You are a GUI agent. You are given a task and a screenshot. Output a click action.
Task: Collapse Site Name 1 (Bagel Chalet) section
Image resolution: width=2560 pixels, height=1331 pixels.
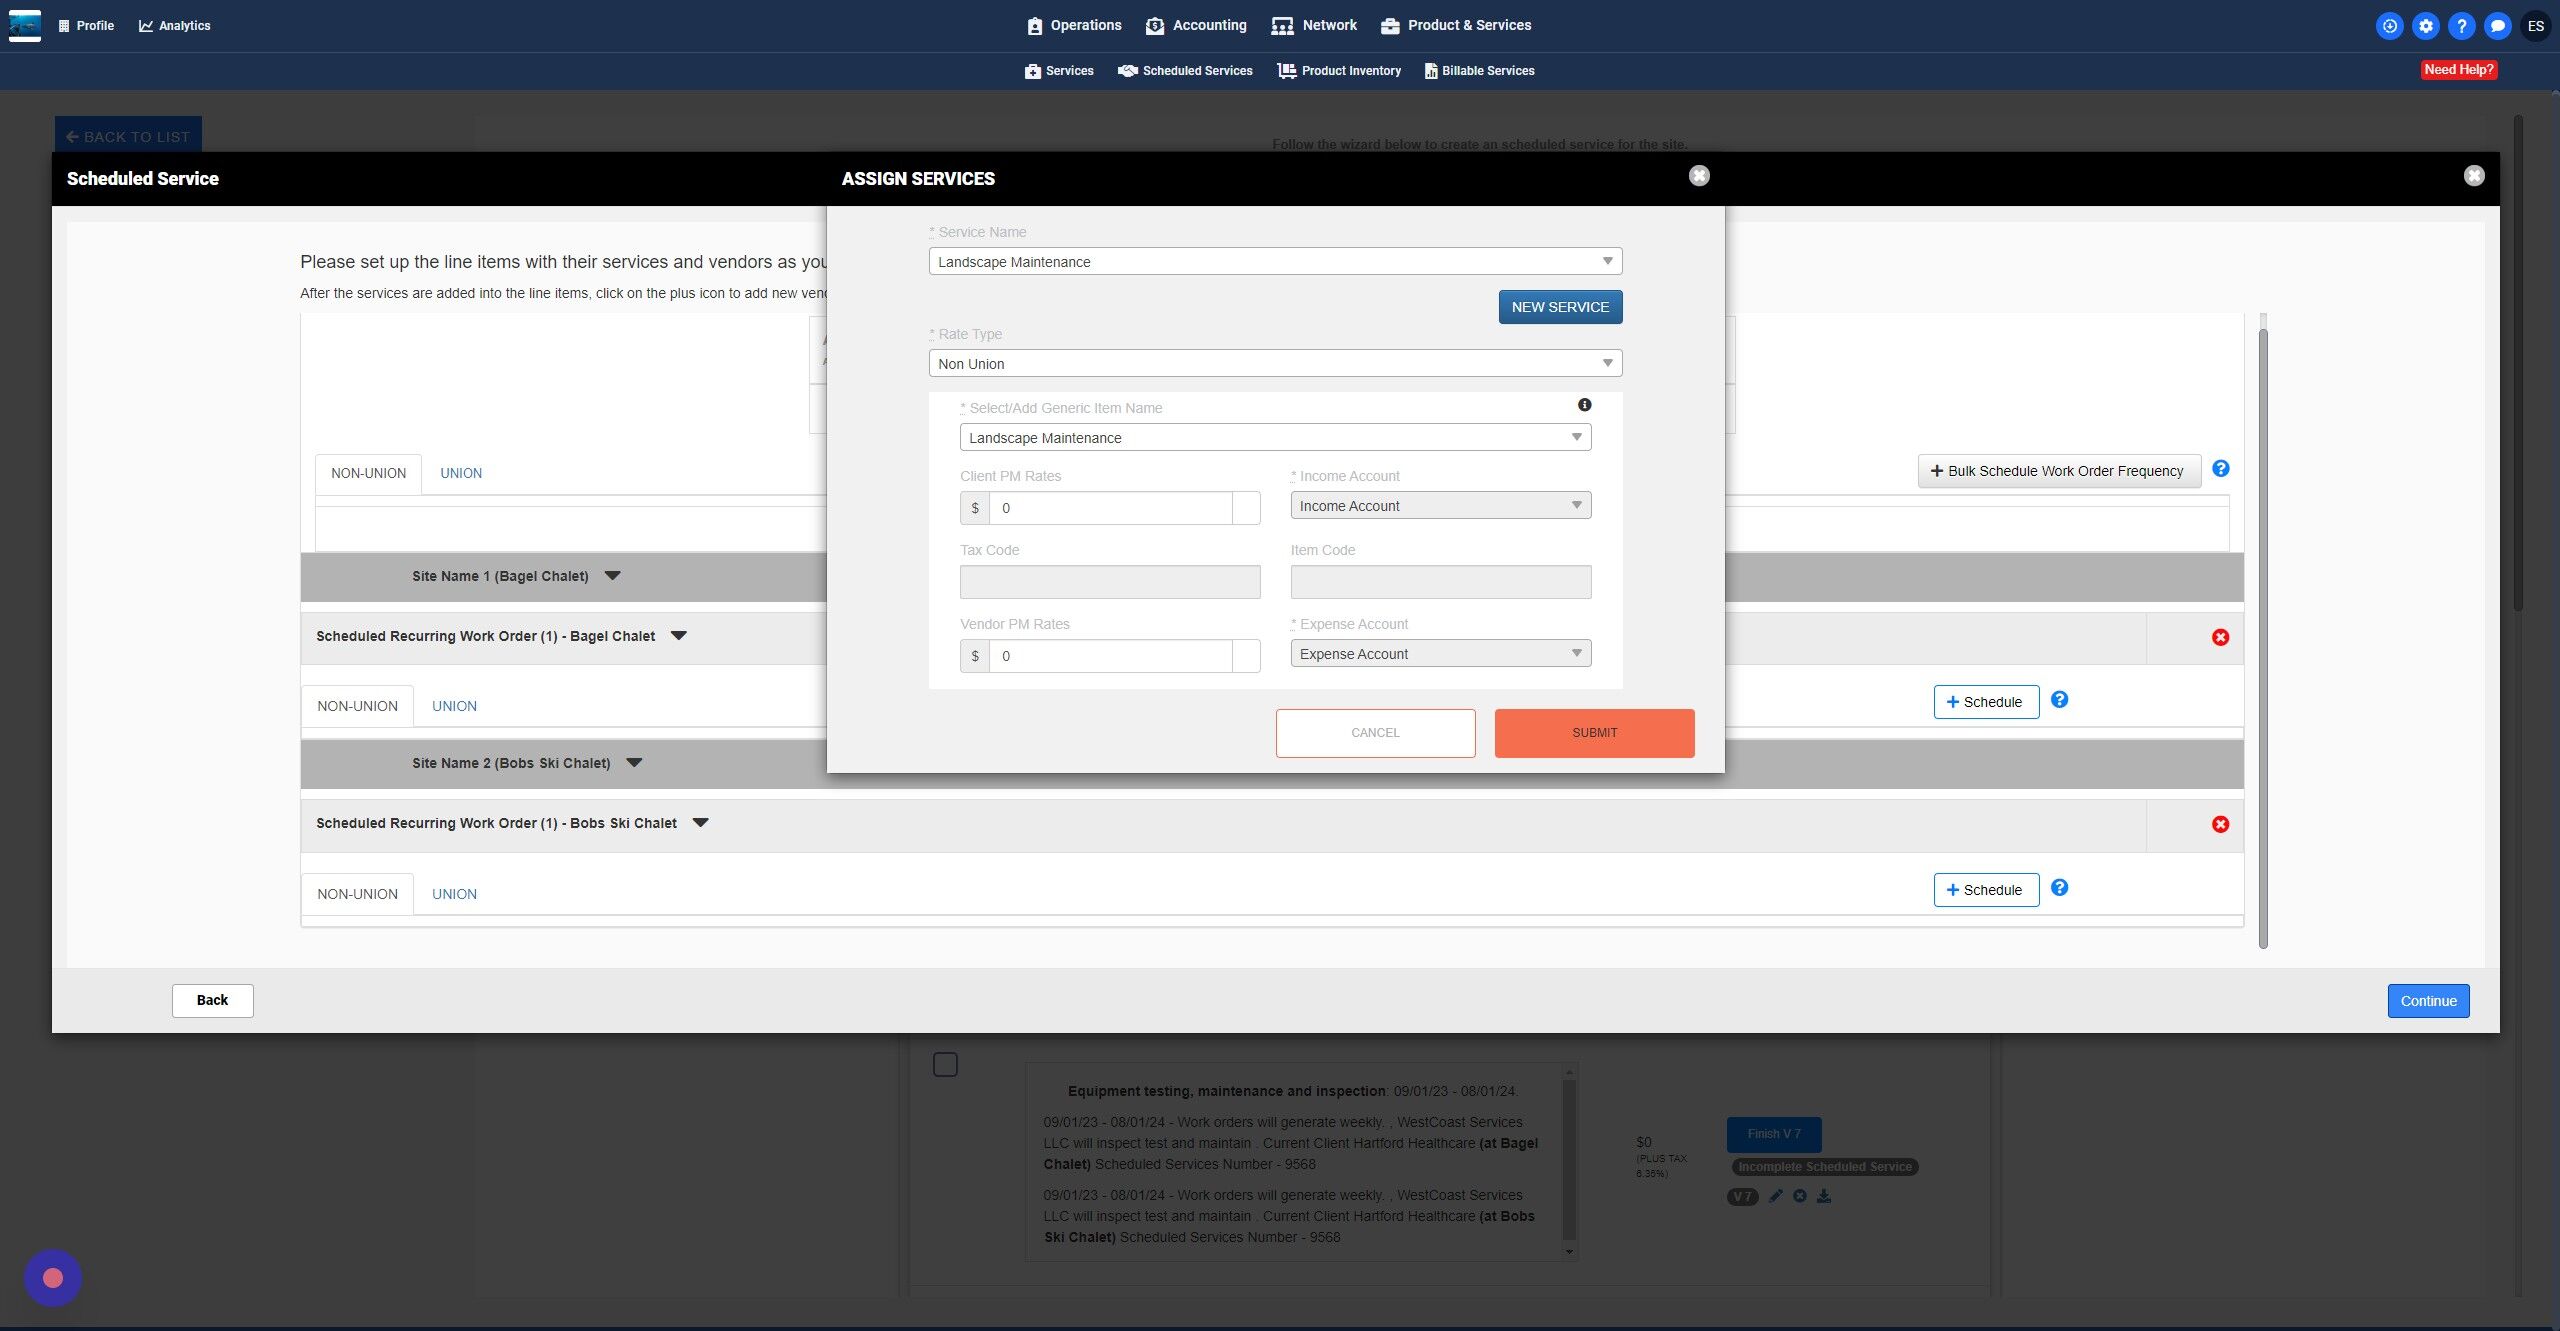pos(613,576)
